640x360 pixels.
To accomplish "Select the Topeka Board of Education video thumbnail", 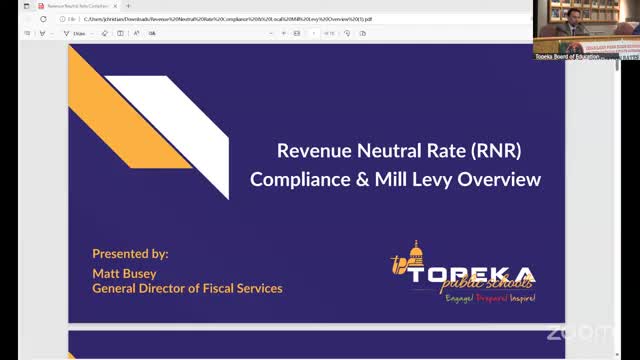I will coord(586,30).
